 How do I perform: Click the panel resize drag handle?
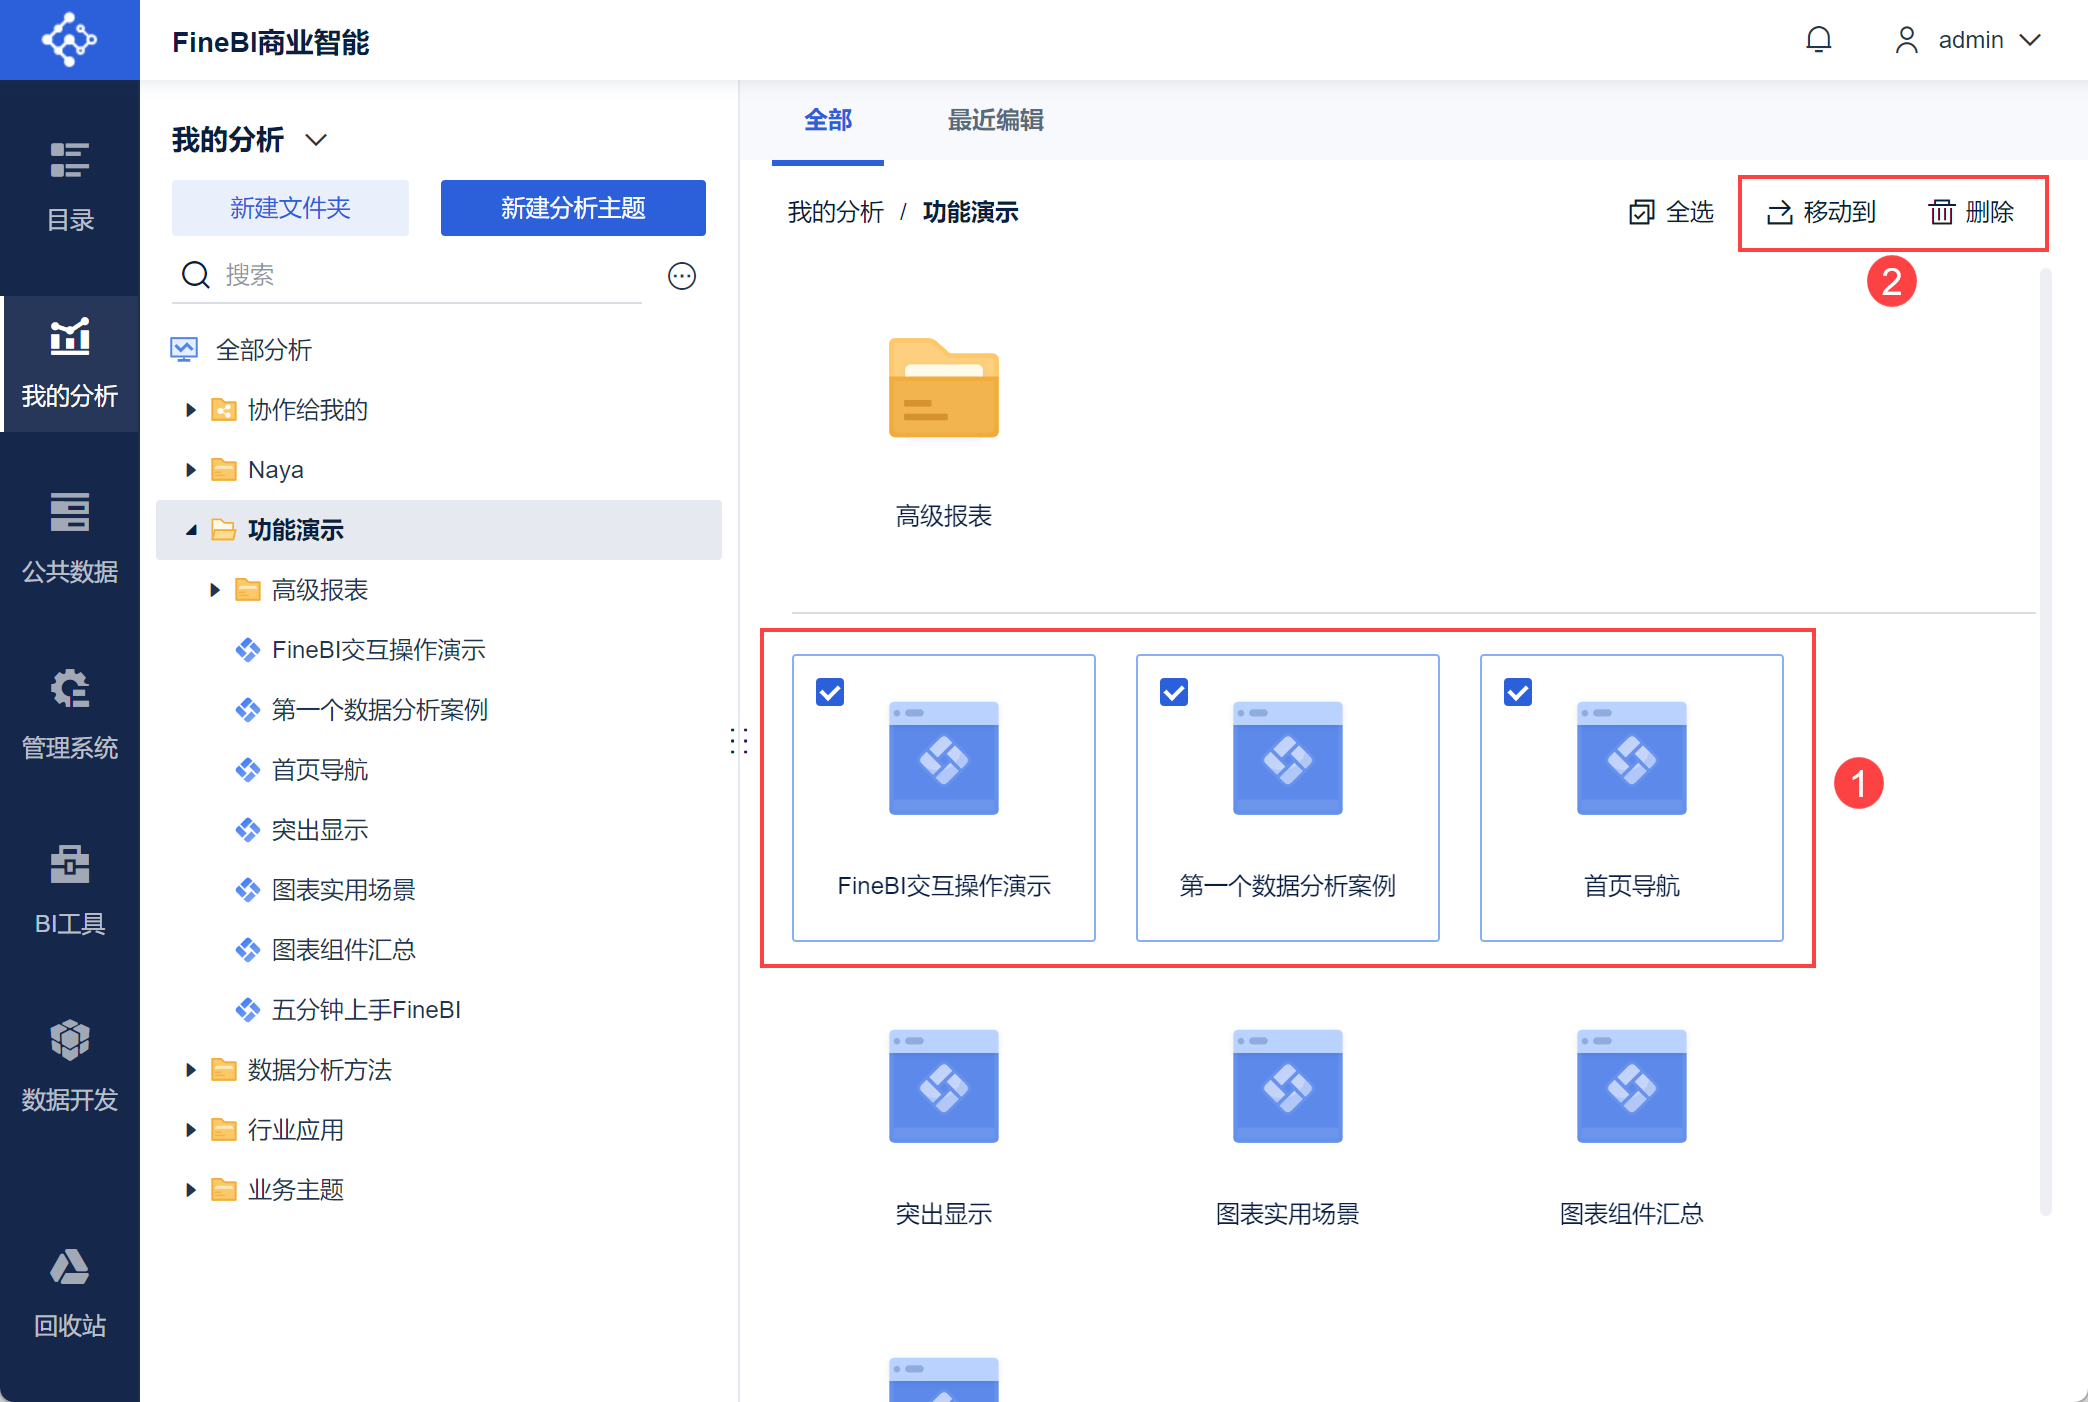(x=739, y=741)
